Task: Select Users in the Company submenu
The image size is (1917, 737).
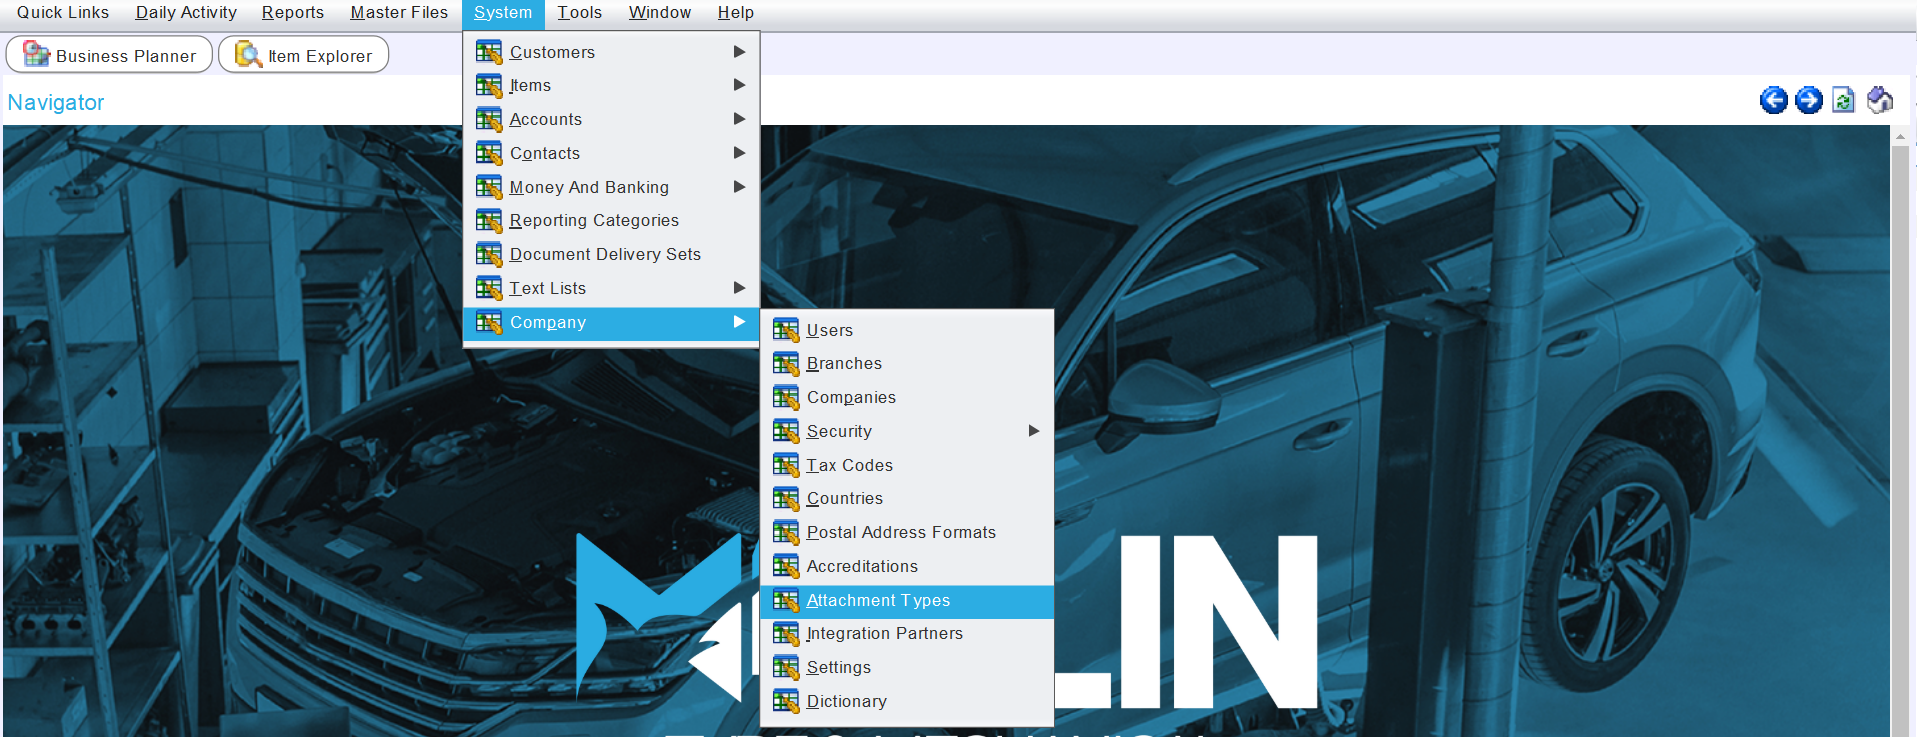Action: [x=907, y=330]
